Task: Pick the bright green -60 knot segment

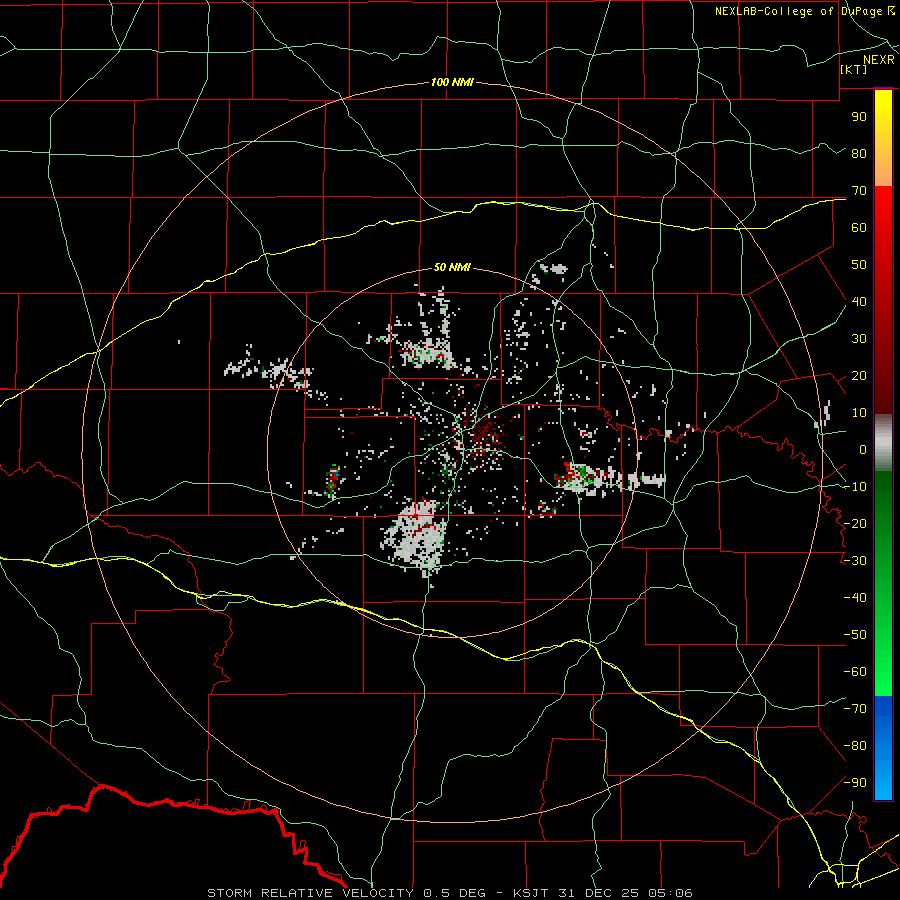Action: pos(883,680)
